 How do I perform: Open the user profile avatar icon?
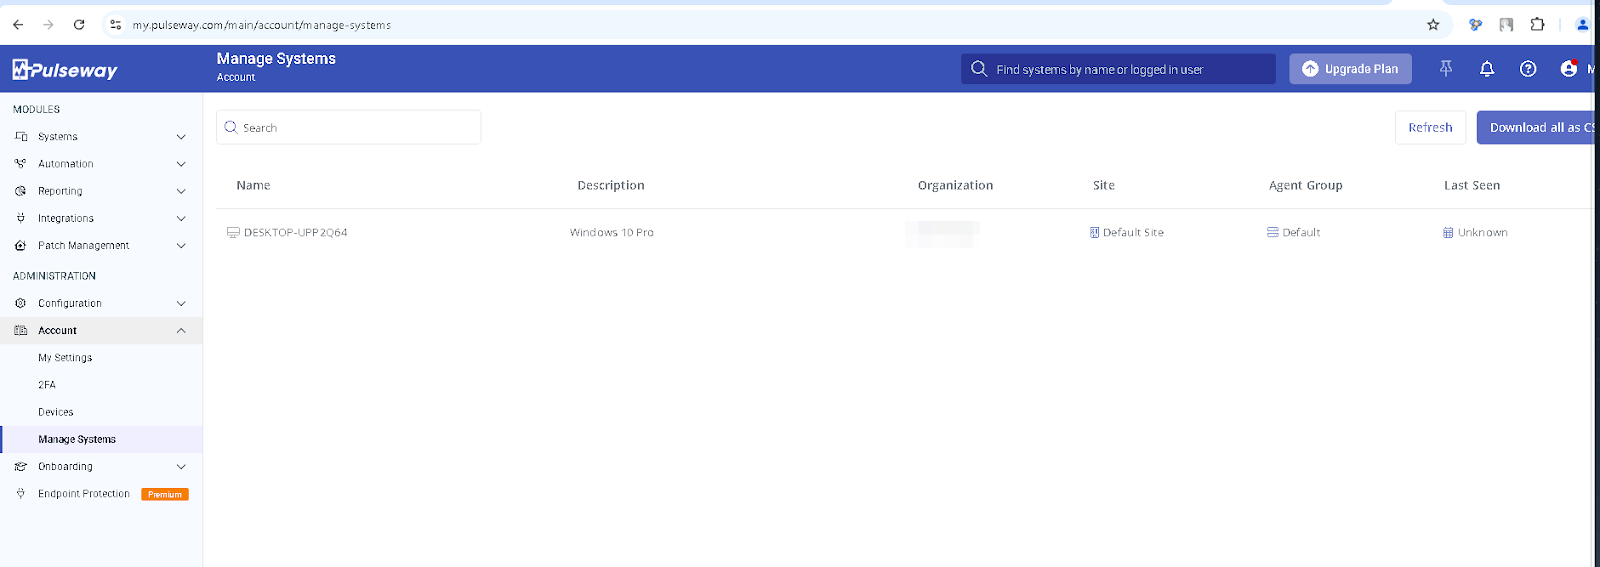(x=1569, y=68)
